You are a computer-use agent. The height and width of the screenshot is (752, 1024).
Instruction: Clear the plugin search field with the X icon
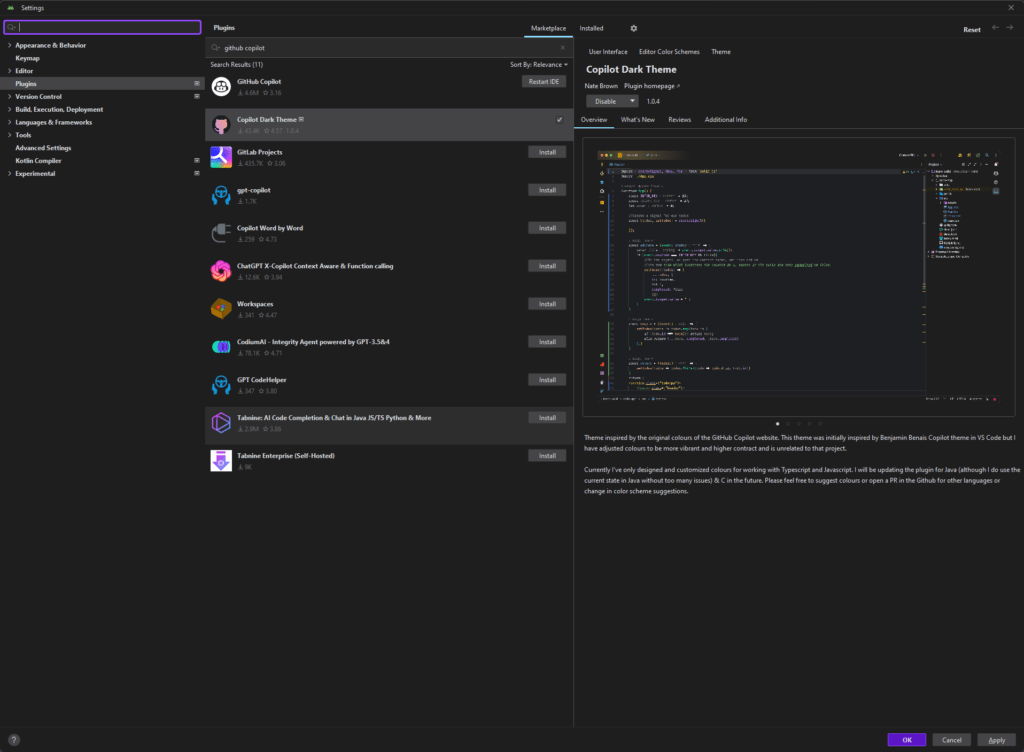[x=562, y=47]
